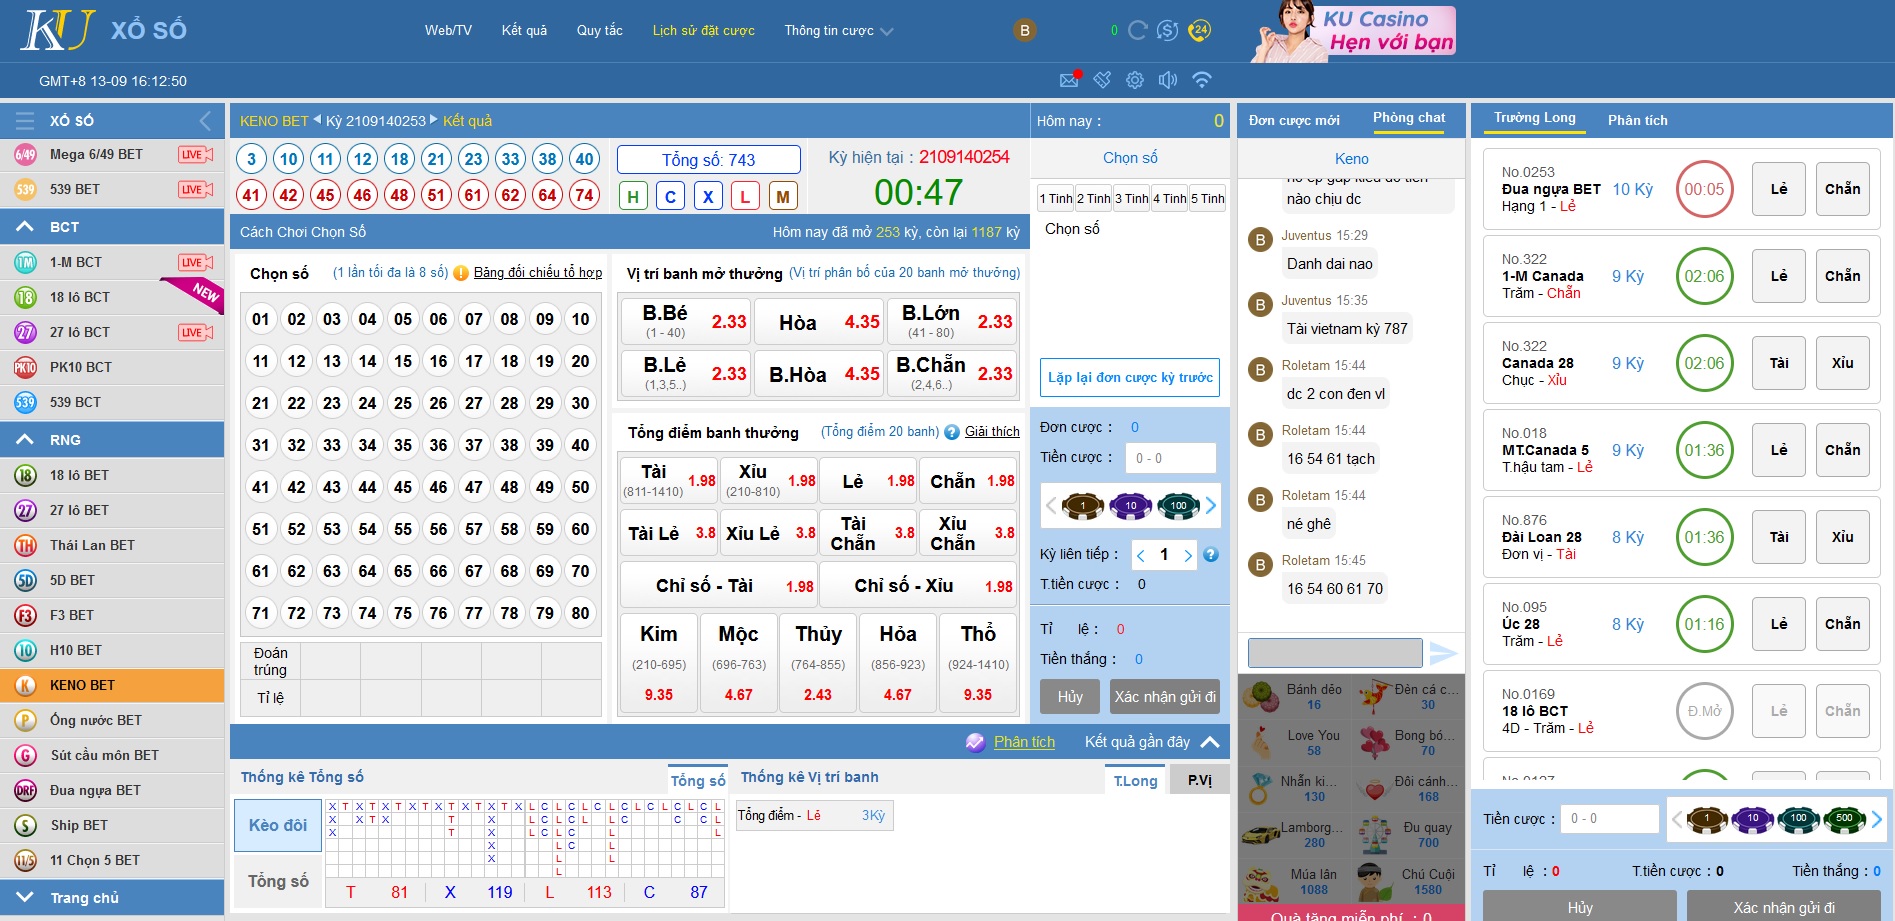Show more chips with the arrow after the 100 chip
The image size is (1895, 921).
click(x=1211, y=505)
